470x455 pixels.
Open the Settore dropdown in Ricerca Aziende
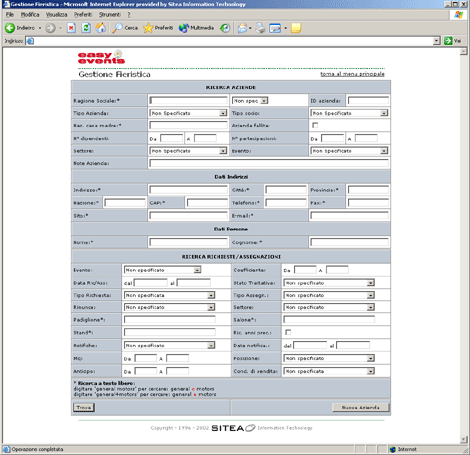point(188,151)
